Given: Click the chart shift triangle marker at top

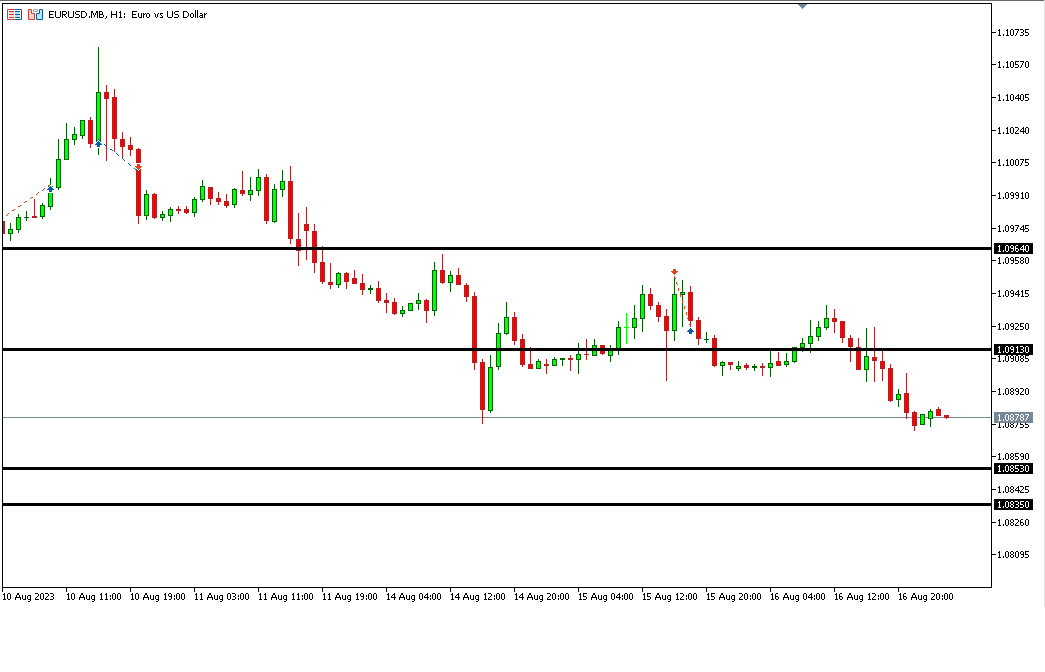Looking at the screenshot, I should tap(802, 6).
